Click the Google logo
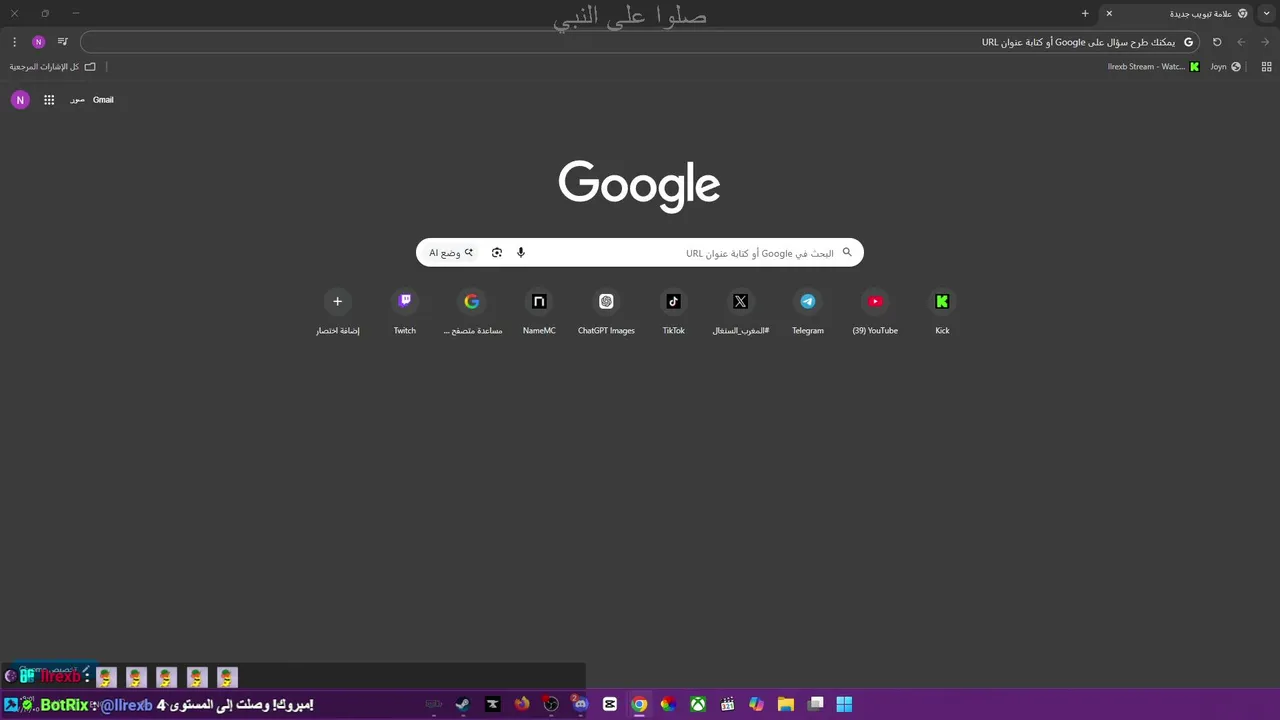Viewport: 1280px width, 720px height. (x=639, y=185)
